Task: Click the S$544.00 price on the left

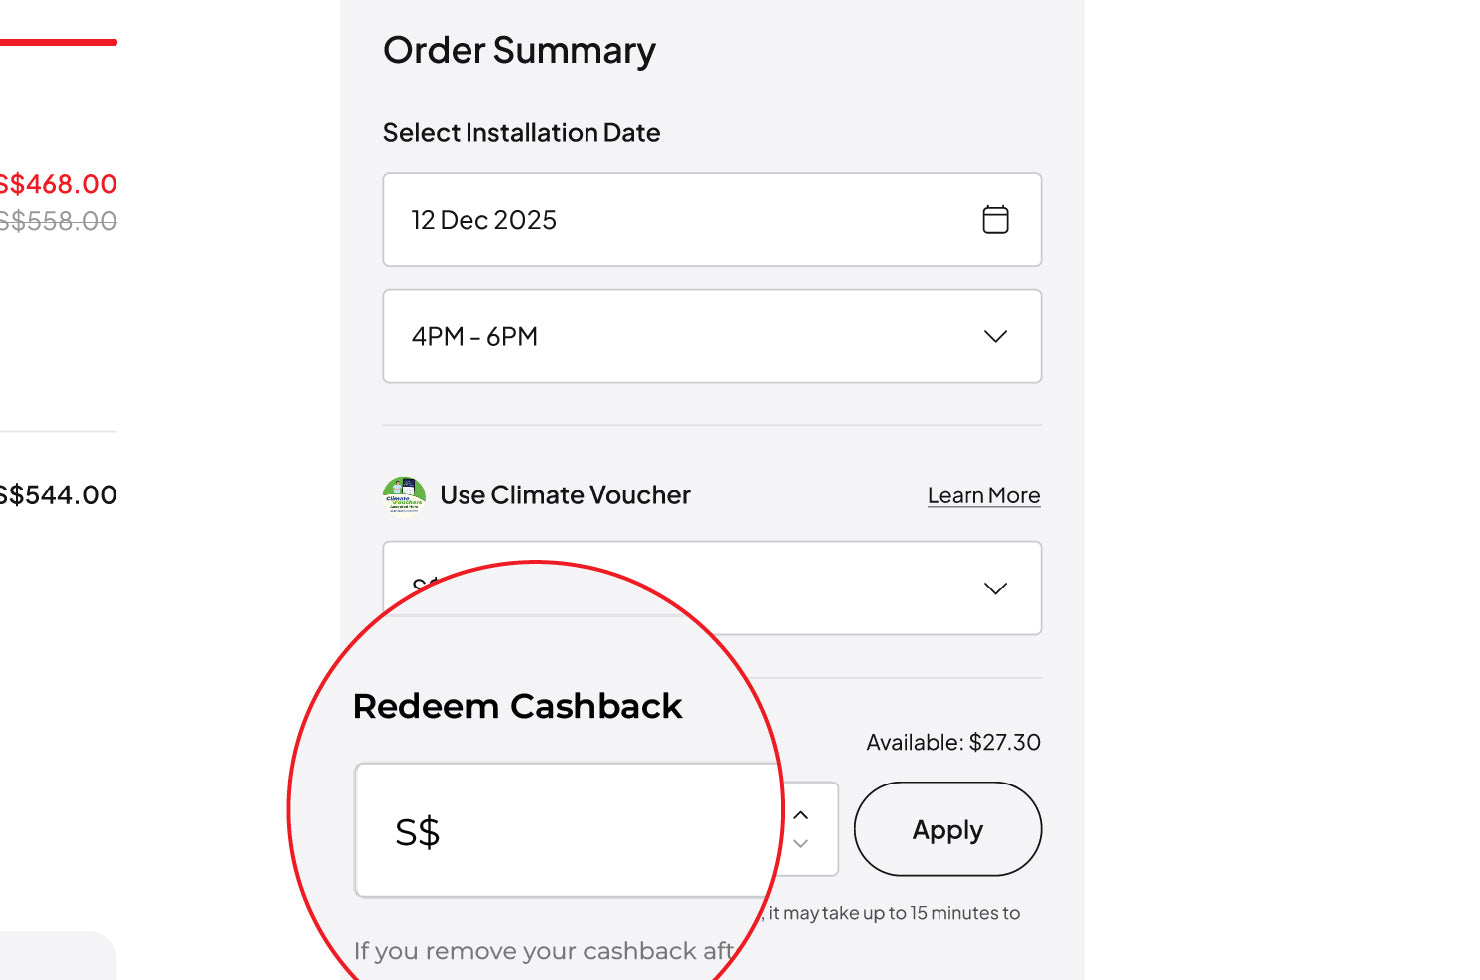Action: pos(57,493)
